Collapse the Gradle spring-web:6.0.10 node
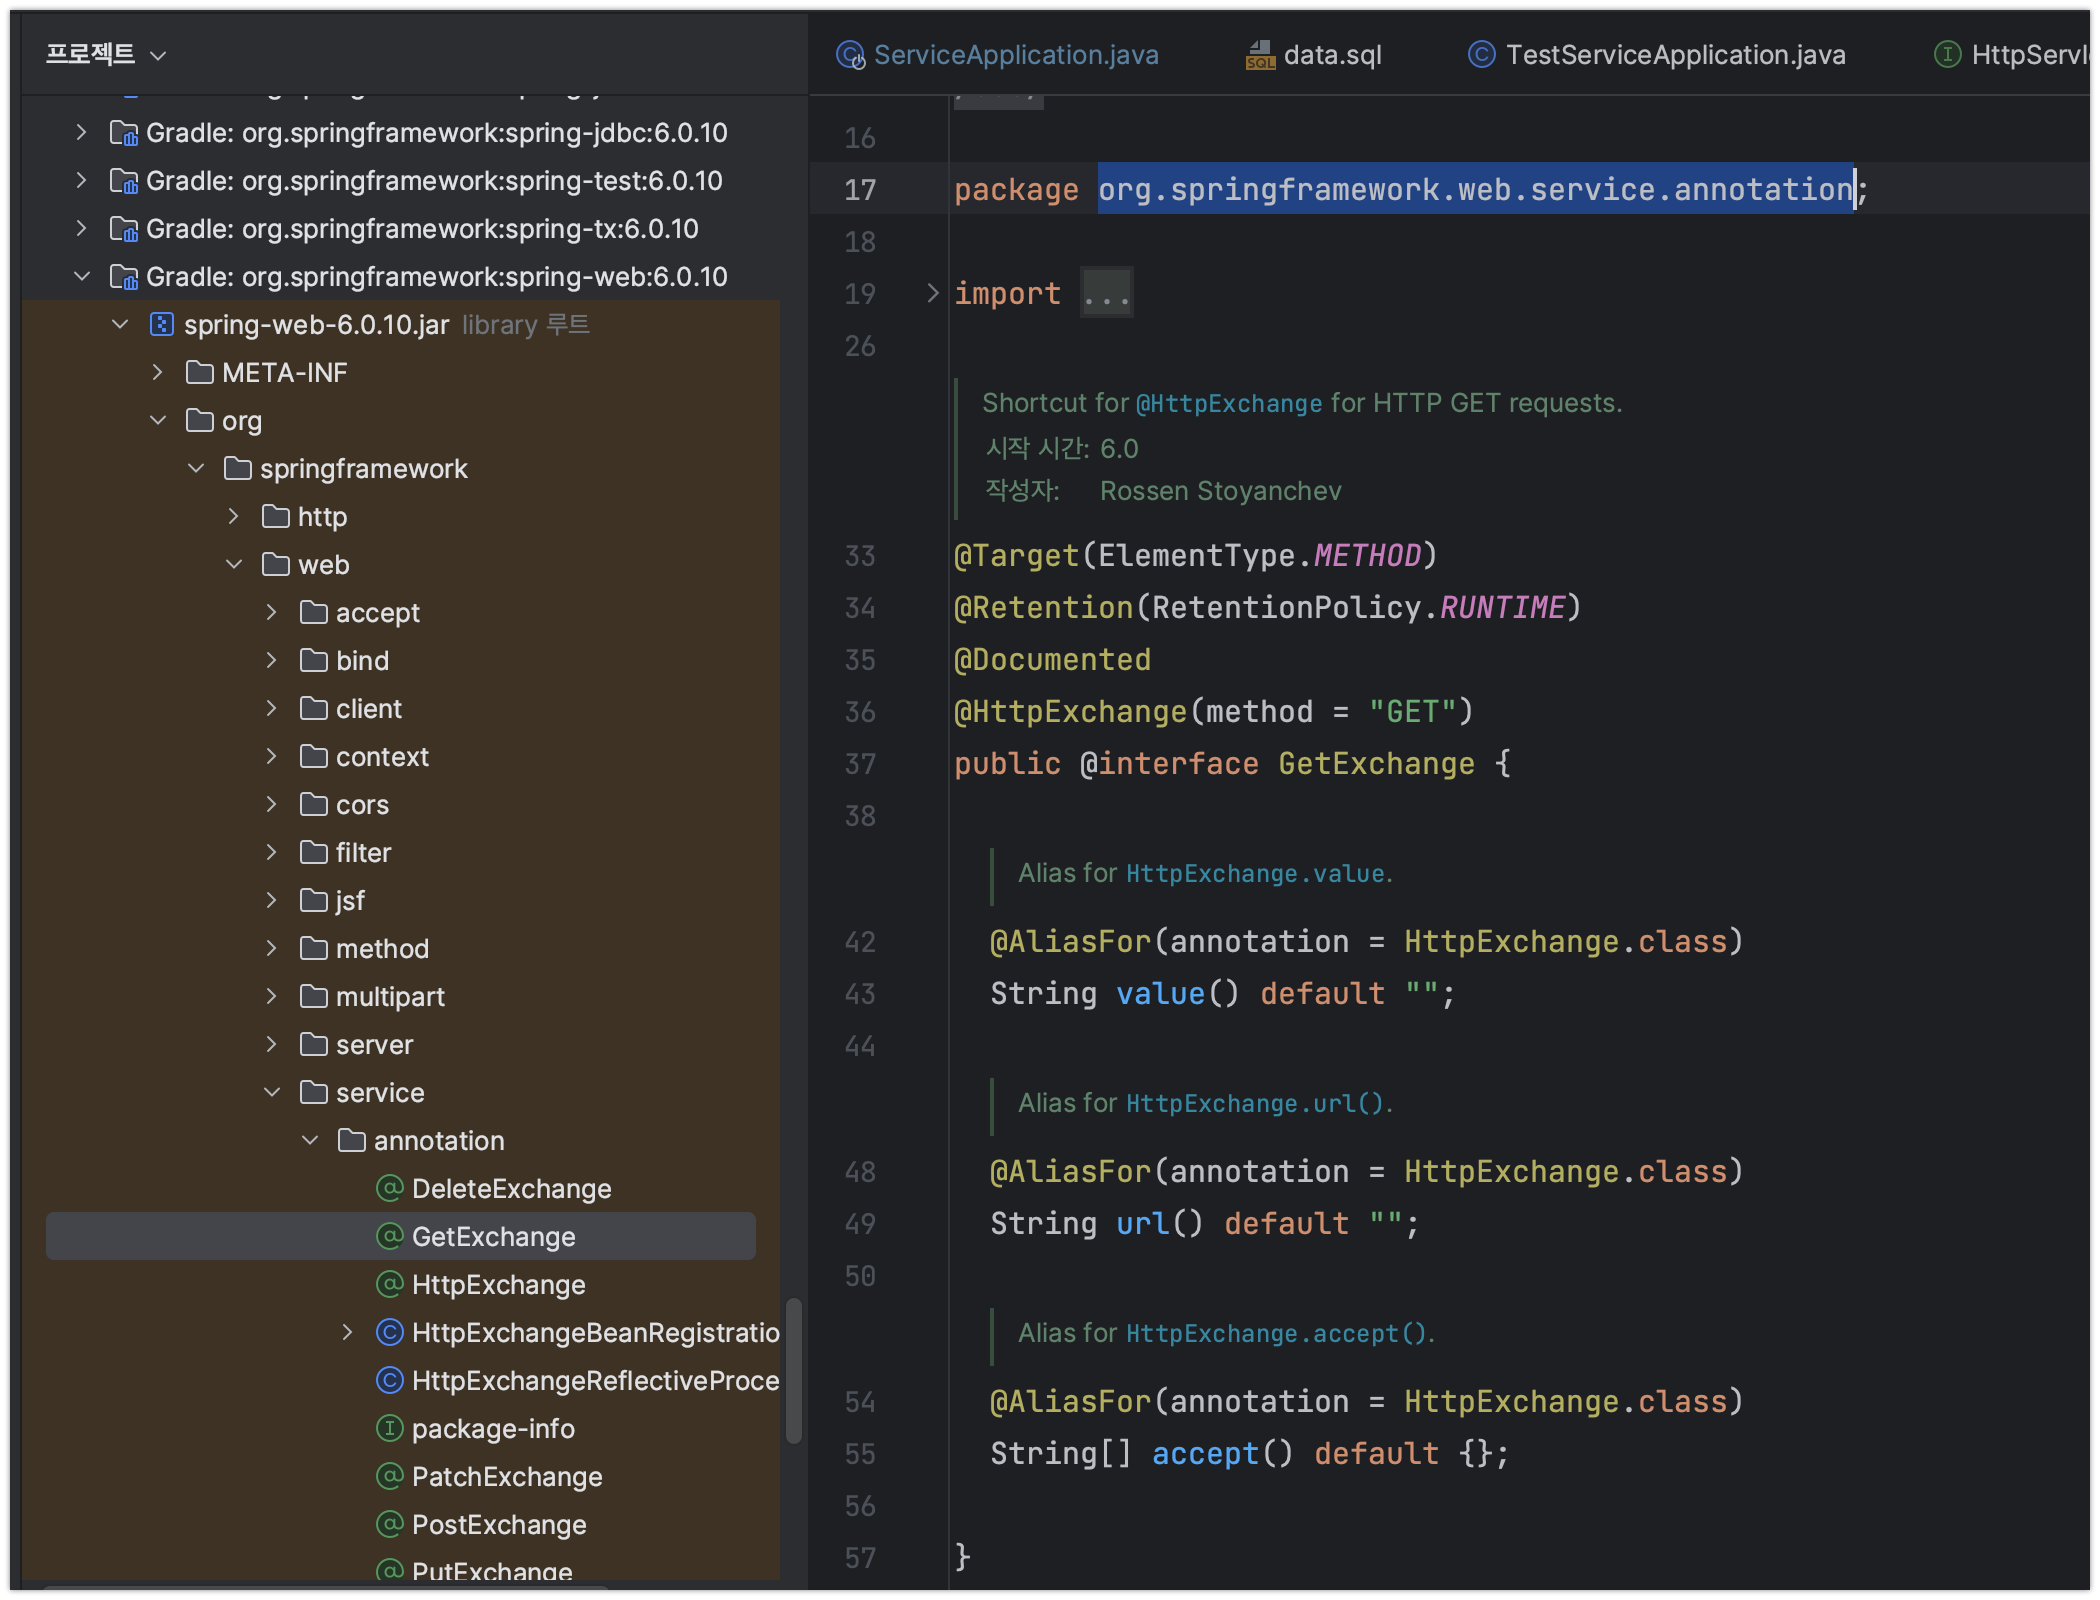The image size is (2100, 1600). [x=82, y=276]
